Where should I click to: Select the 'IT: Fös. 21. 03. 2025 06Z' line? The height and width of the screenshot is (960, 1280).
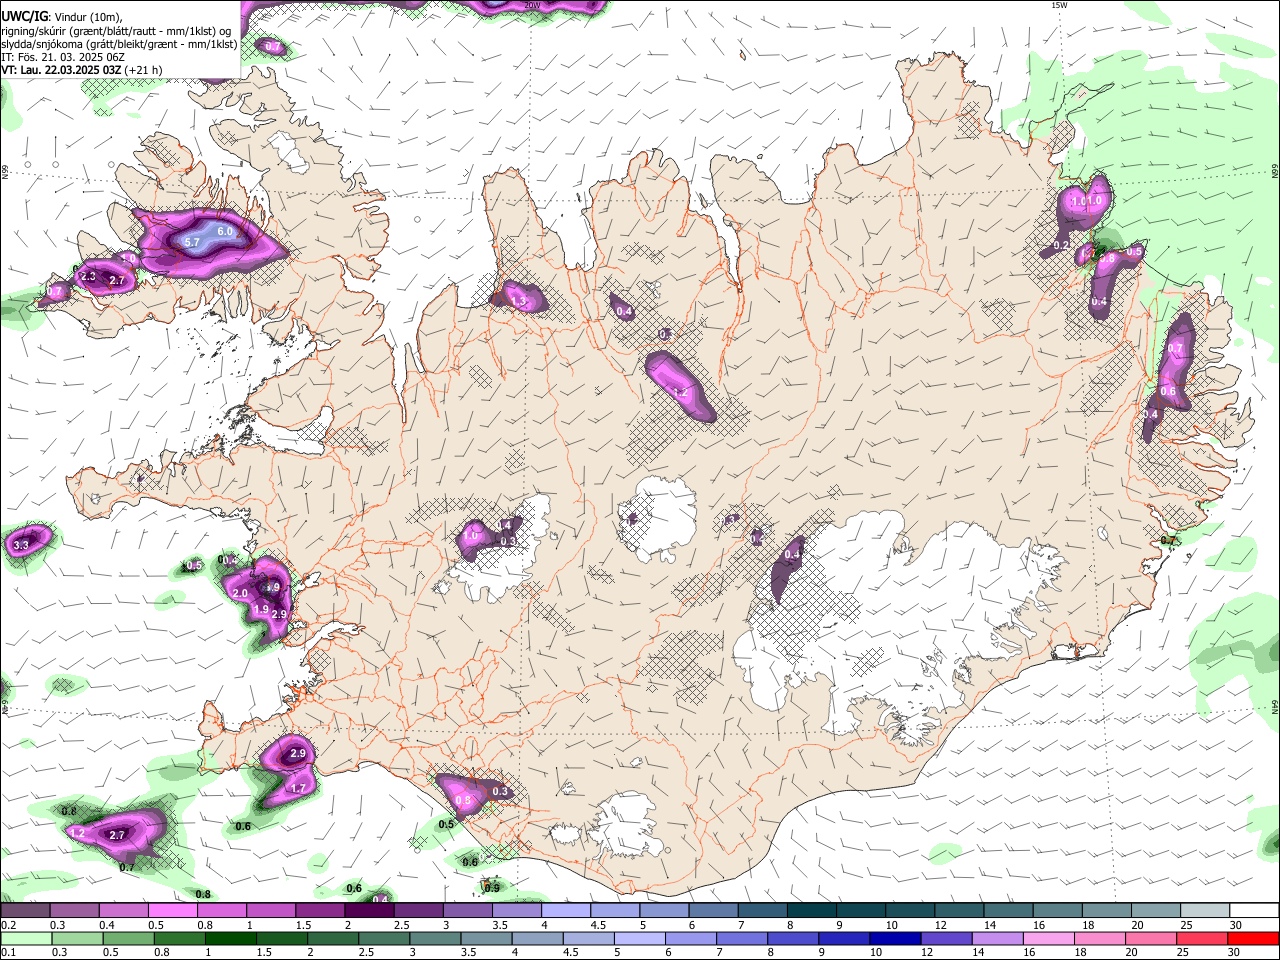pos(63,57)
